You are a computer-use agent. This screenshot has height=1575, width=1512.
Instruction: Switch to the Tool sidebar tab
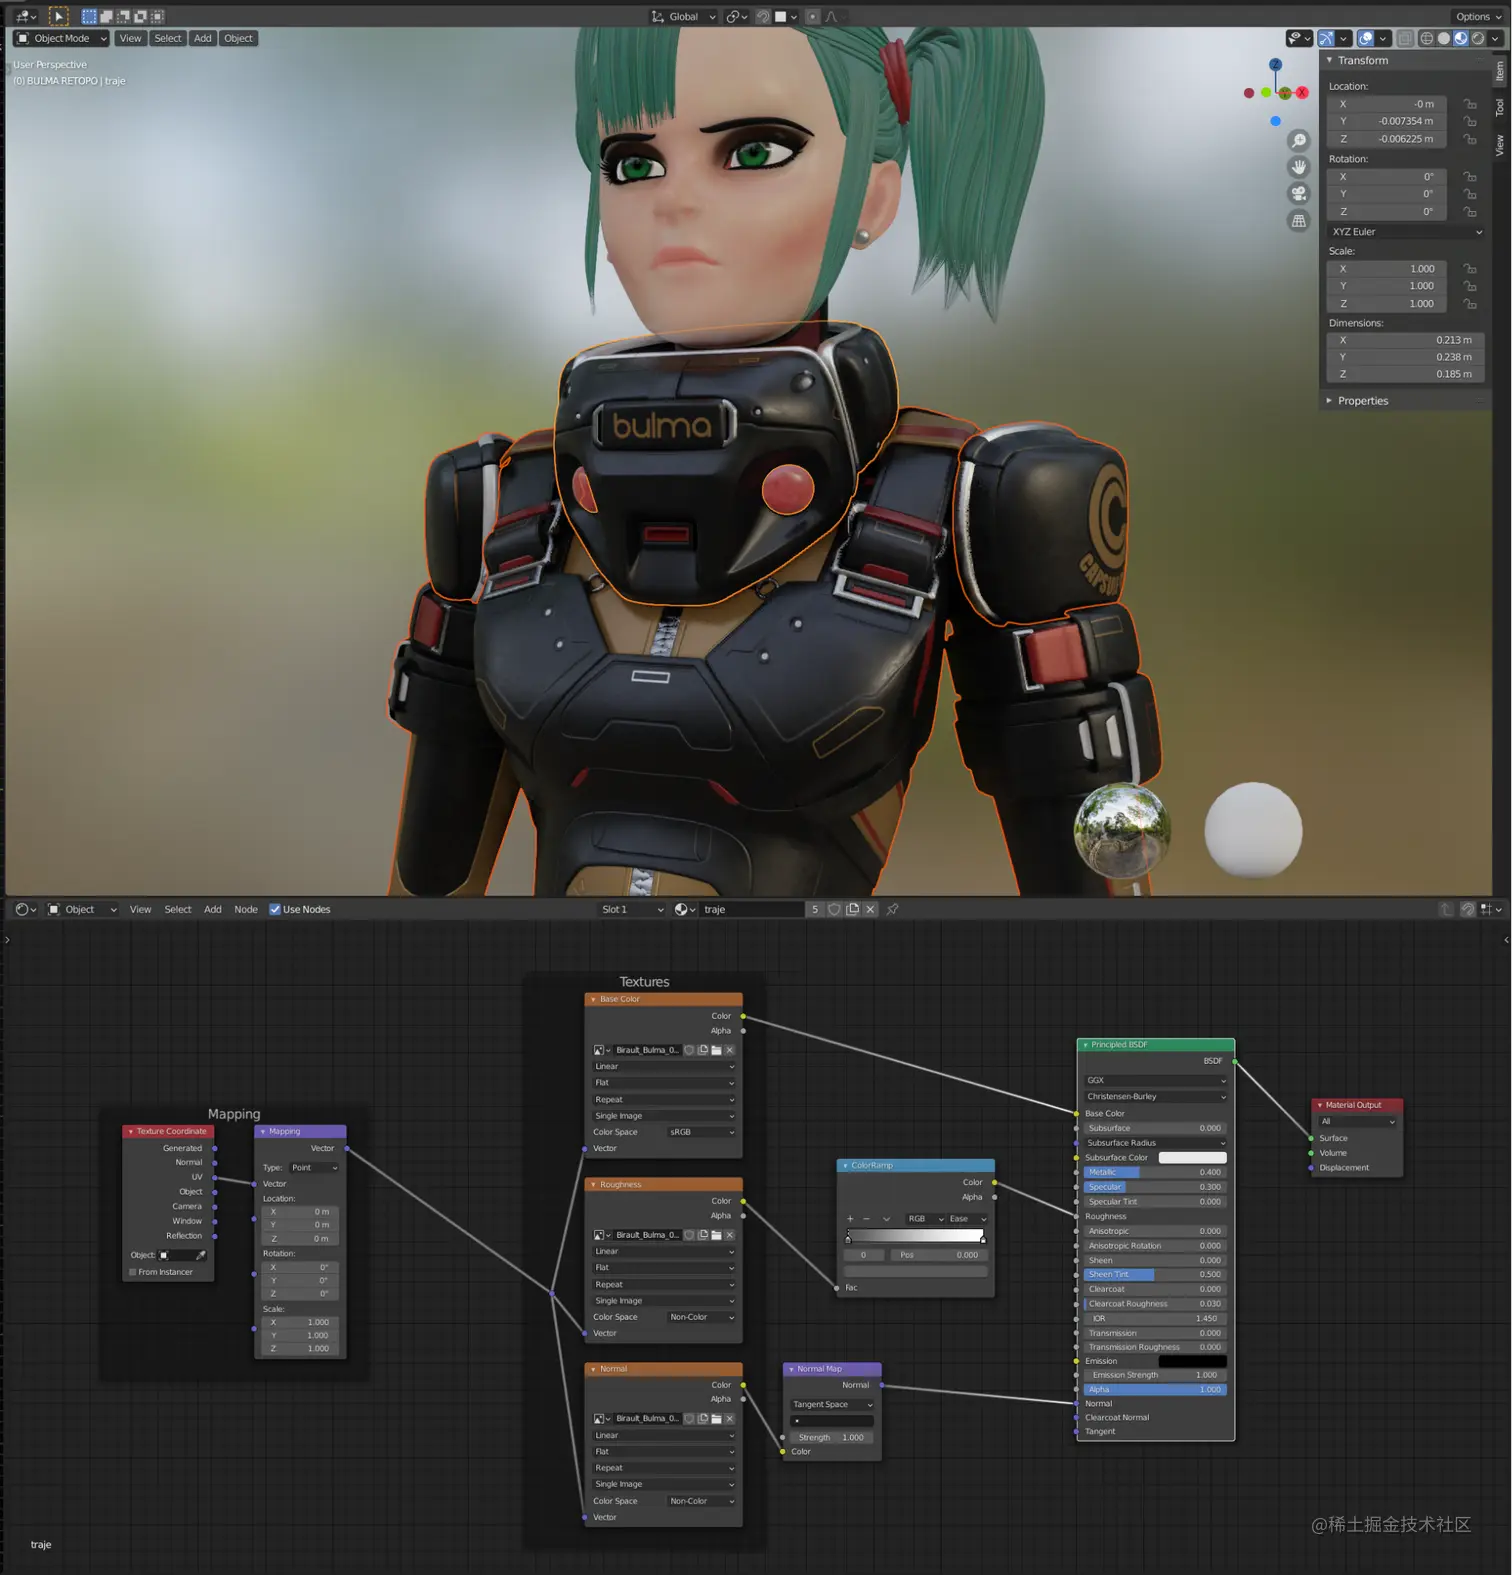tap(1500, 108)
